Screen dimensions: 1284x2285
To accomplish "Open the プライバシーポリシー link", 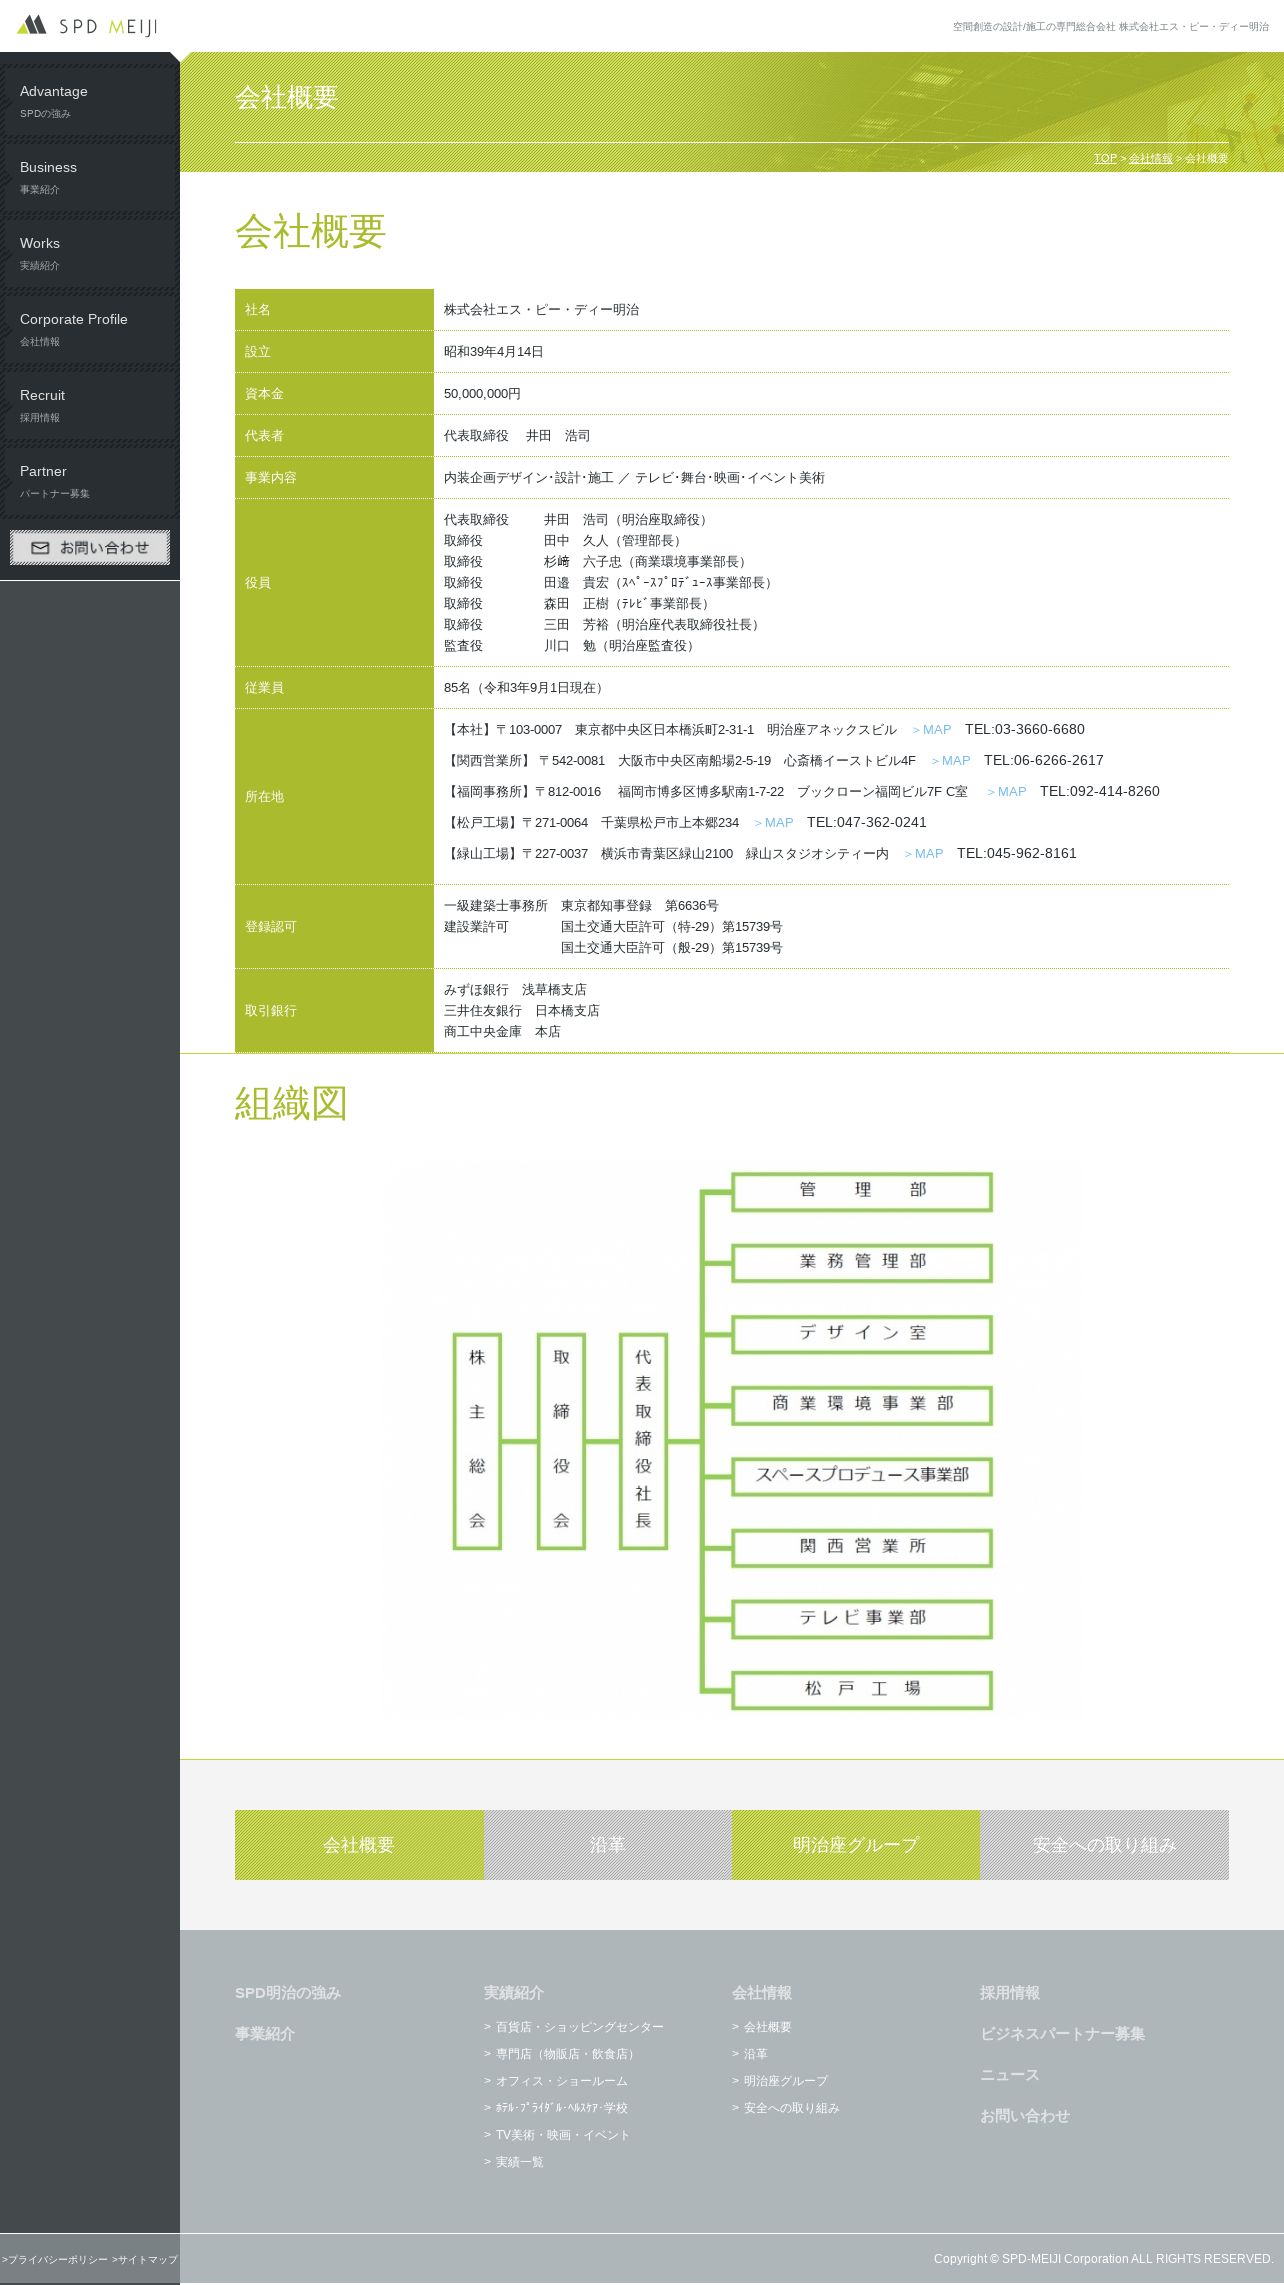I will coord(55,2260).
